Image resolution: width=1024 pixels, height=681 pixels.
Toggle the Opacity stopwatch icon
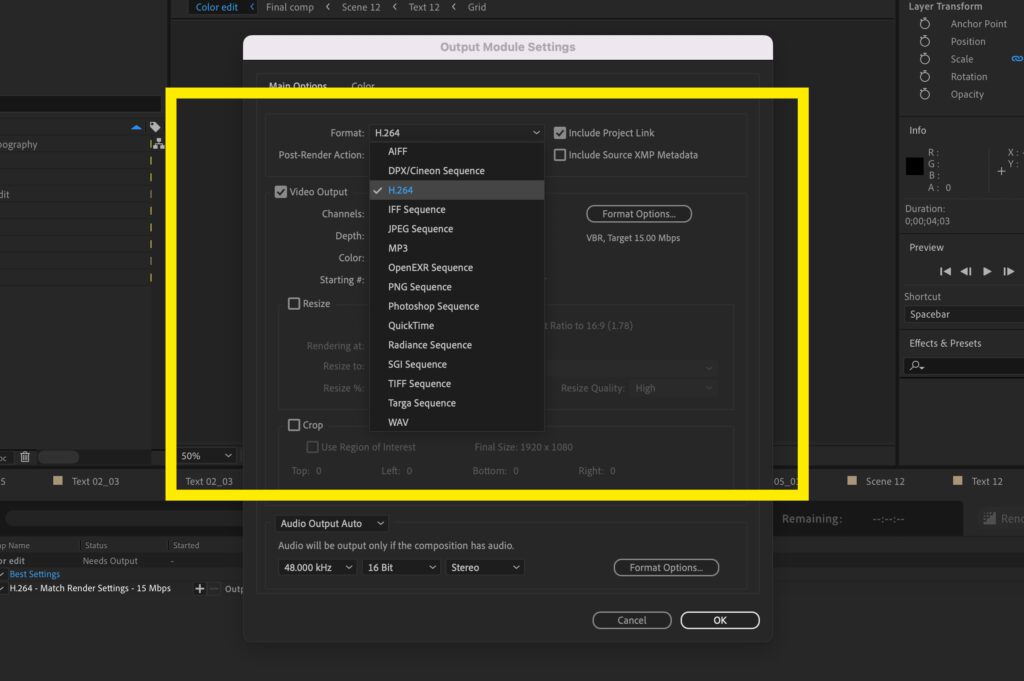point(925,94)
